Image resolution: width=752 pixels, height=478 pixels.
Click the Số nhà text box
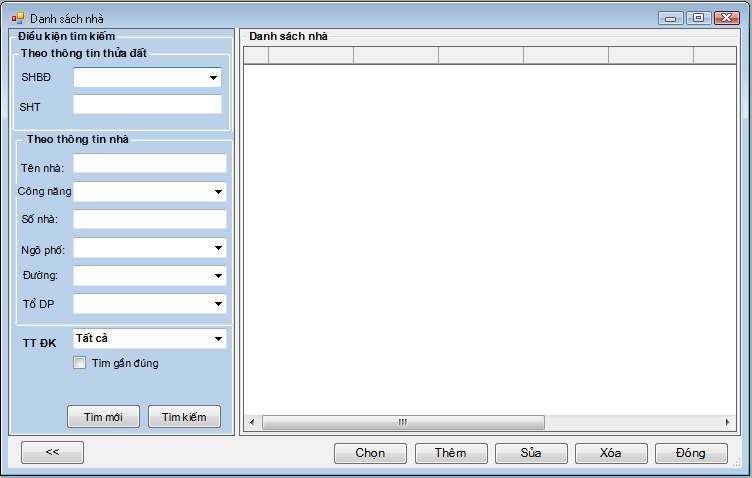(150, 219)
